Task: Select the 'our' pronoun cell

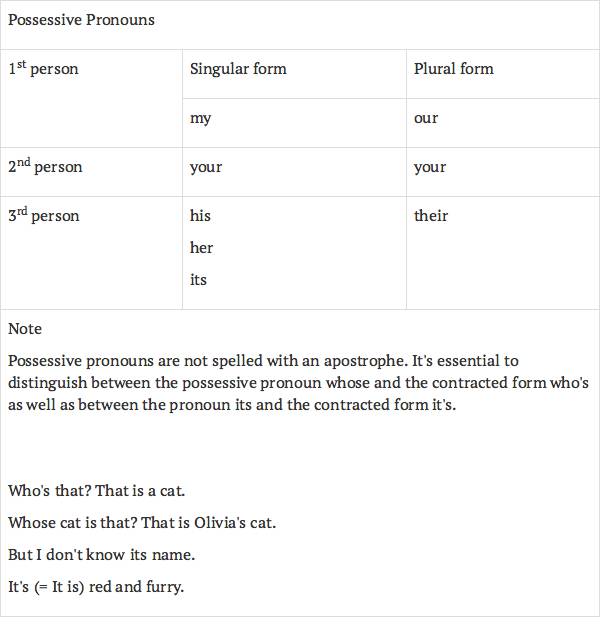Action: pos(426,118)
